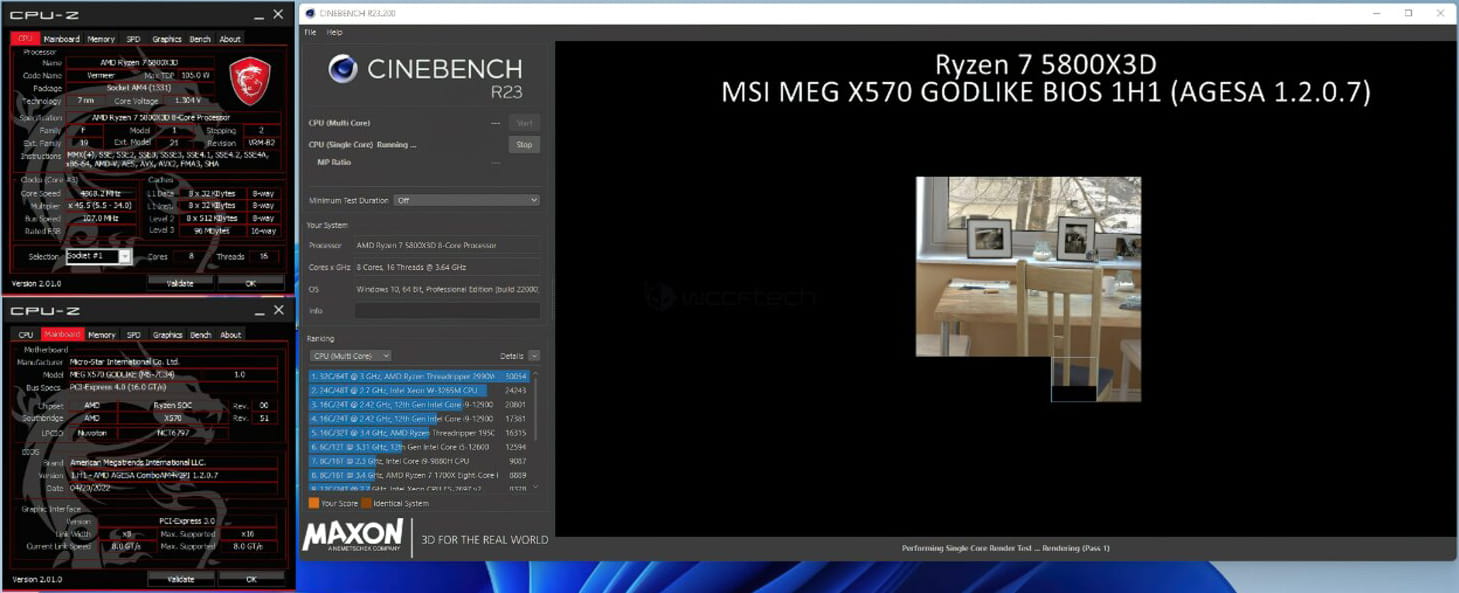The height and width of the screenshot is (593, 1459).
Task: Maximize the Cinebench window
Action: click(1408, 13)
